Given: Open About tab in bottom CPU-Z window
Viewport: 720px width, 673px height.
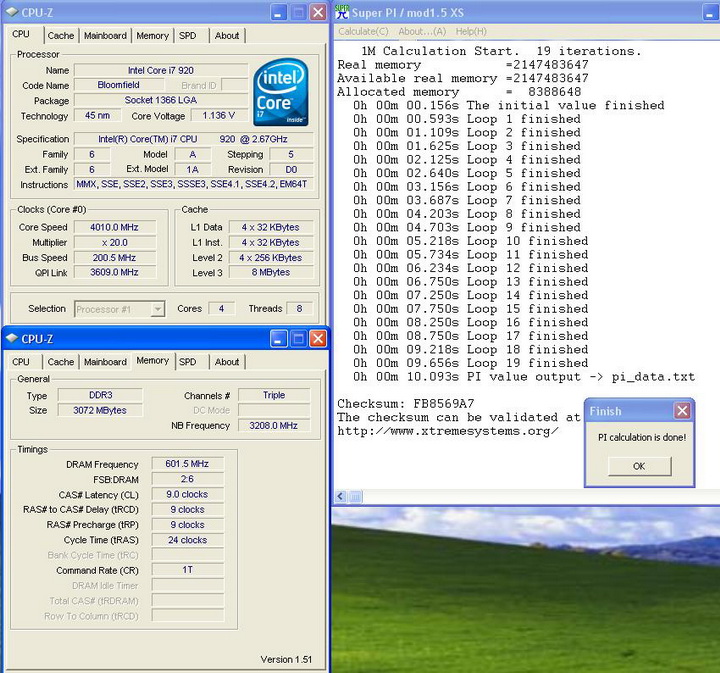Looking at the screenshot, I should [227, 362].
